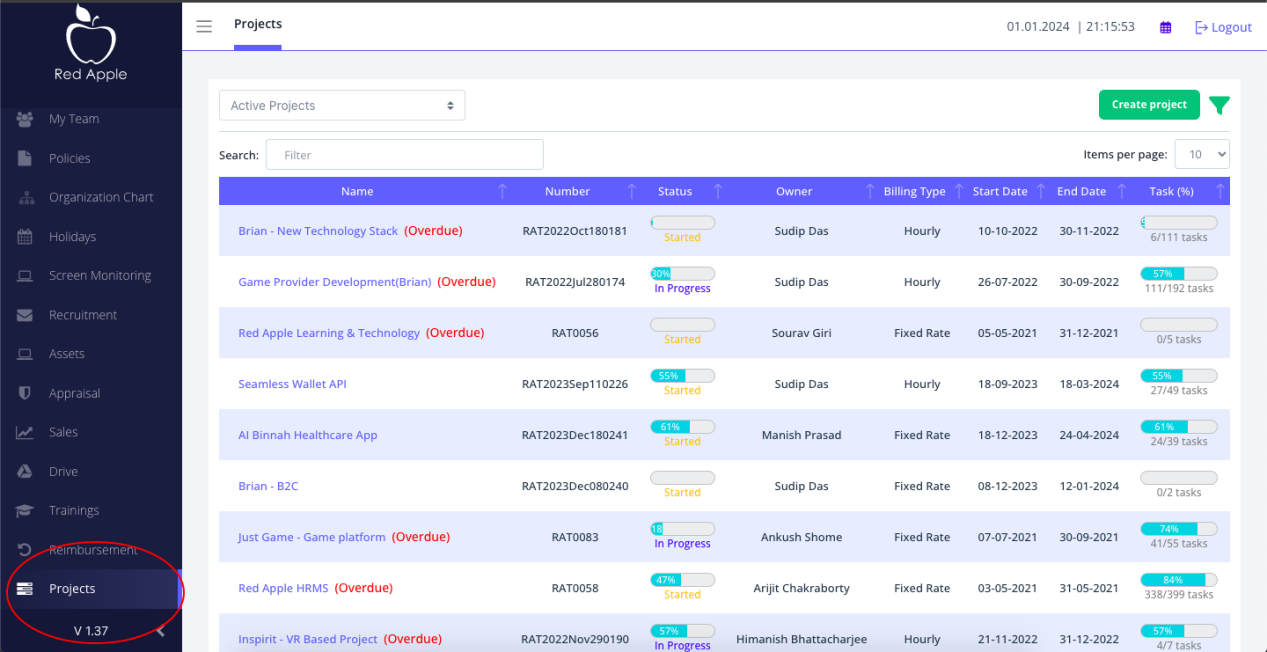
Task: Open Red Apple HRMS project link
Action: click(x=283, y=588)
